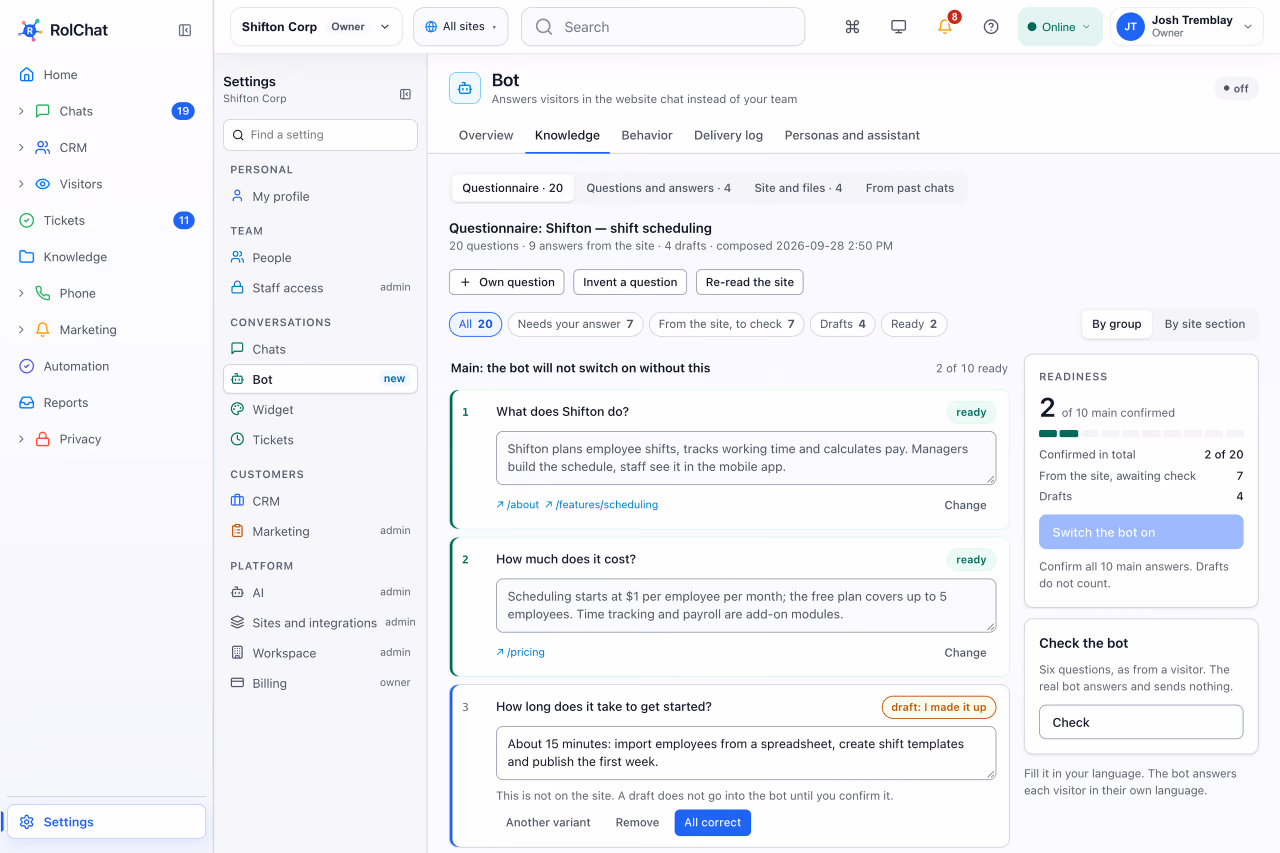This screenshot has height=853, width=1280.
Task: Open the All sites dropdown
Action: (x=460, y=27)
